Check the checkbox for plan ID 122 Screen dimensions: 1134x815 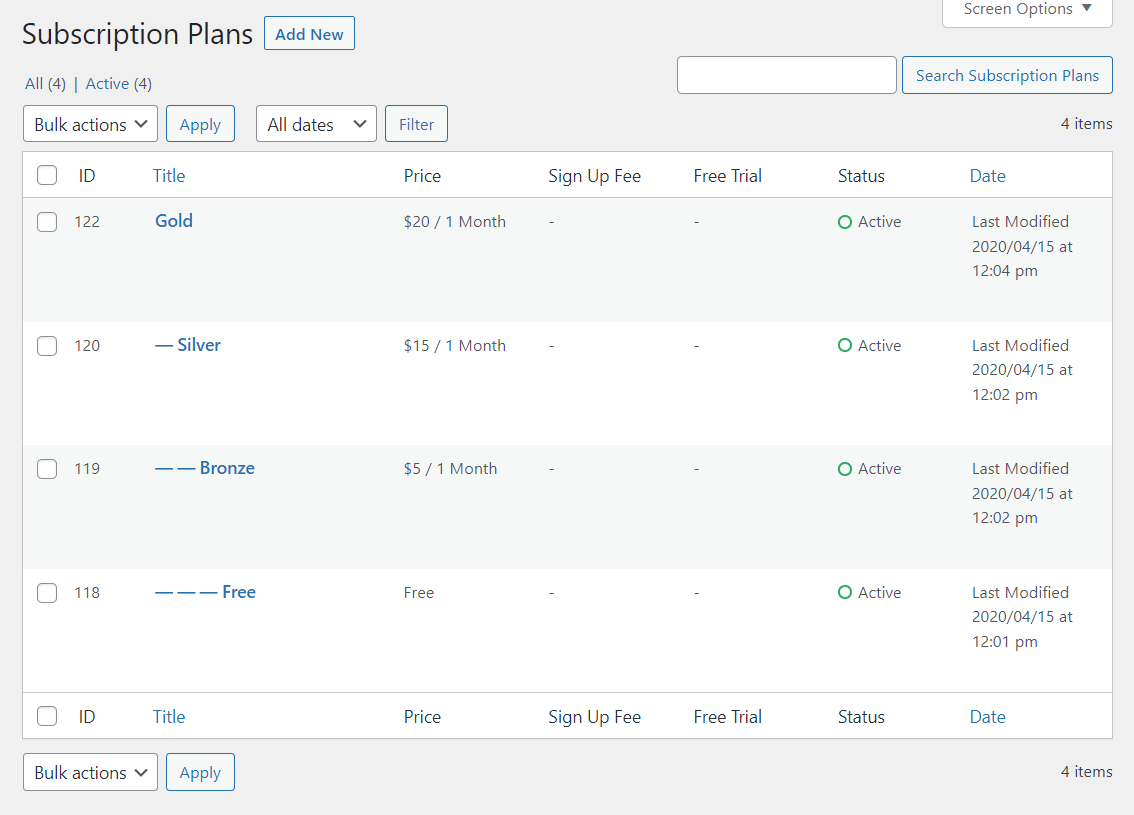pyautogui.click(x=46, y=221)
